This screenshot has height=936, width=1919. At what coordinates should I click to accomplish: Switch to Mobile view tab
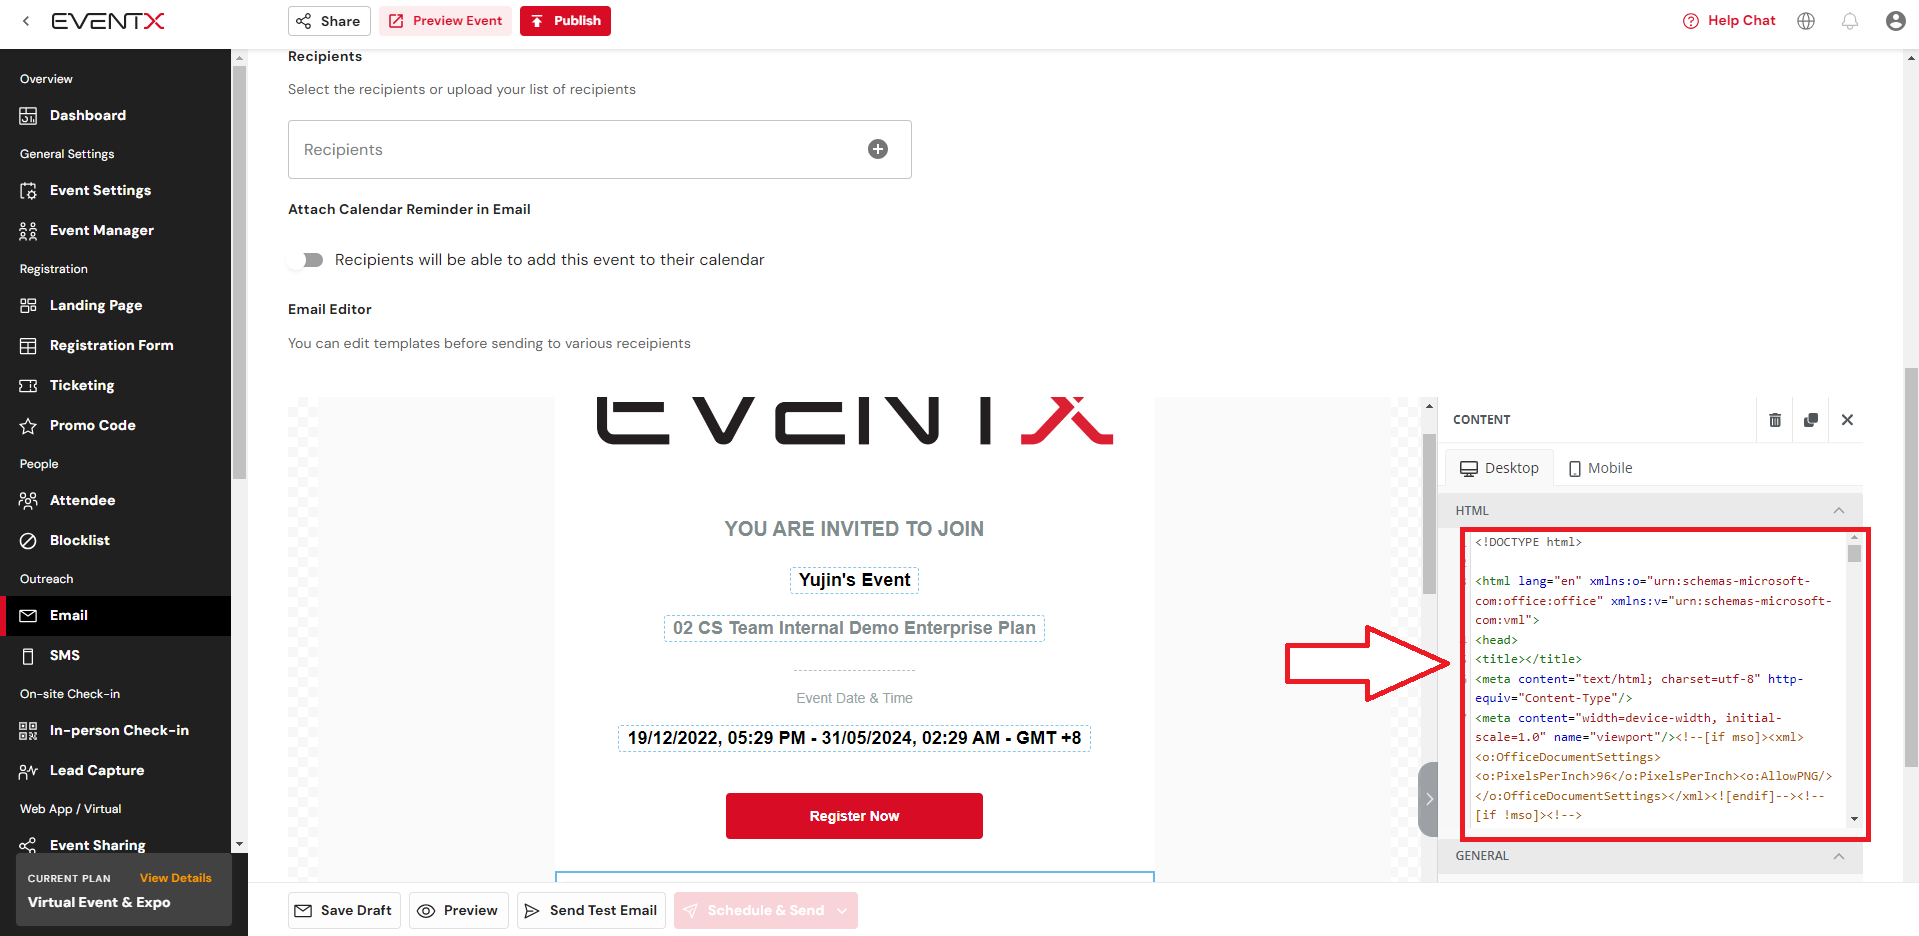pyautogui.click(x=1601, y=468)
